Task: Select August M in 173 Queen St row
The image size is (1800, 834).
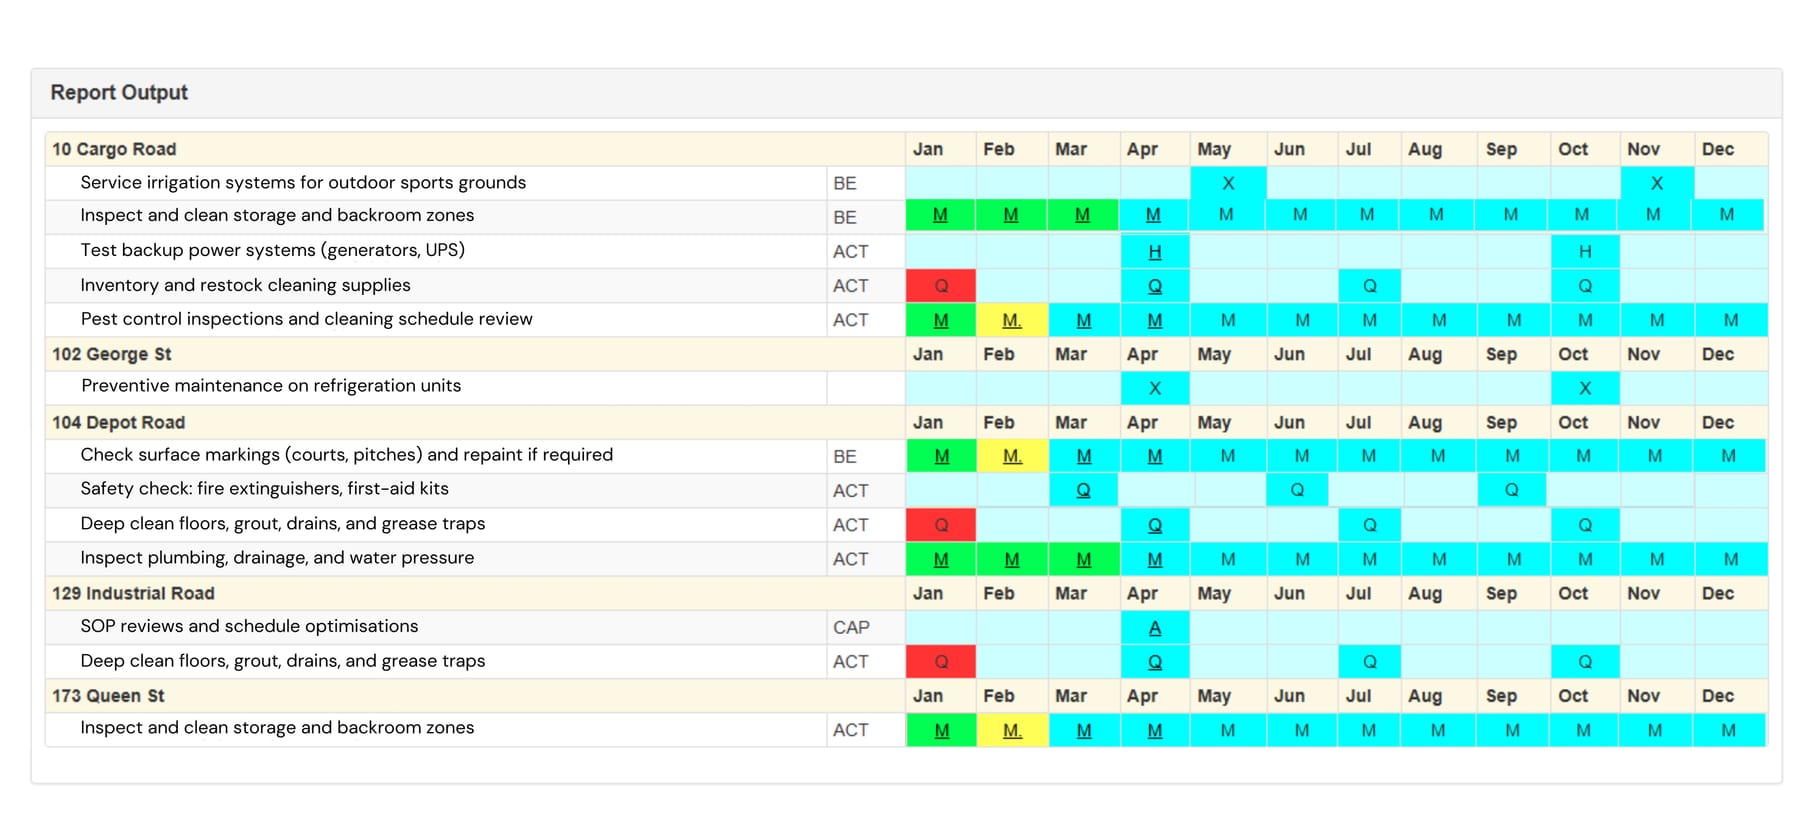Action: [x=1438, y=731]
